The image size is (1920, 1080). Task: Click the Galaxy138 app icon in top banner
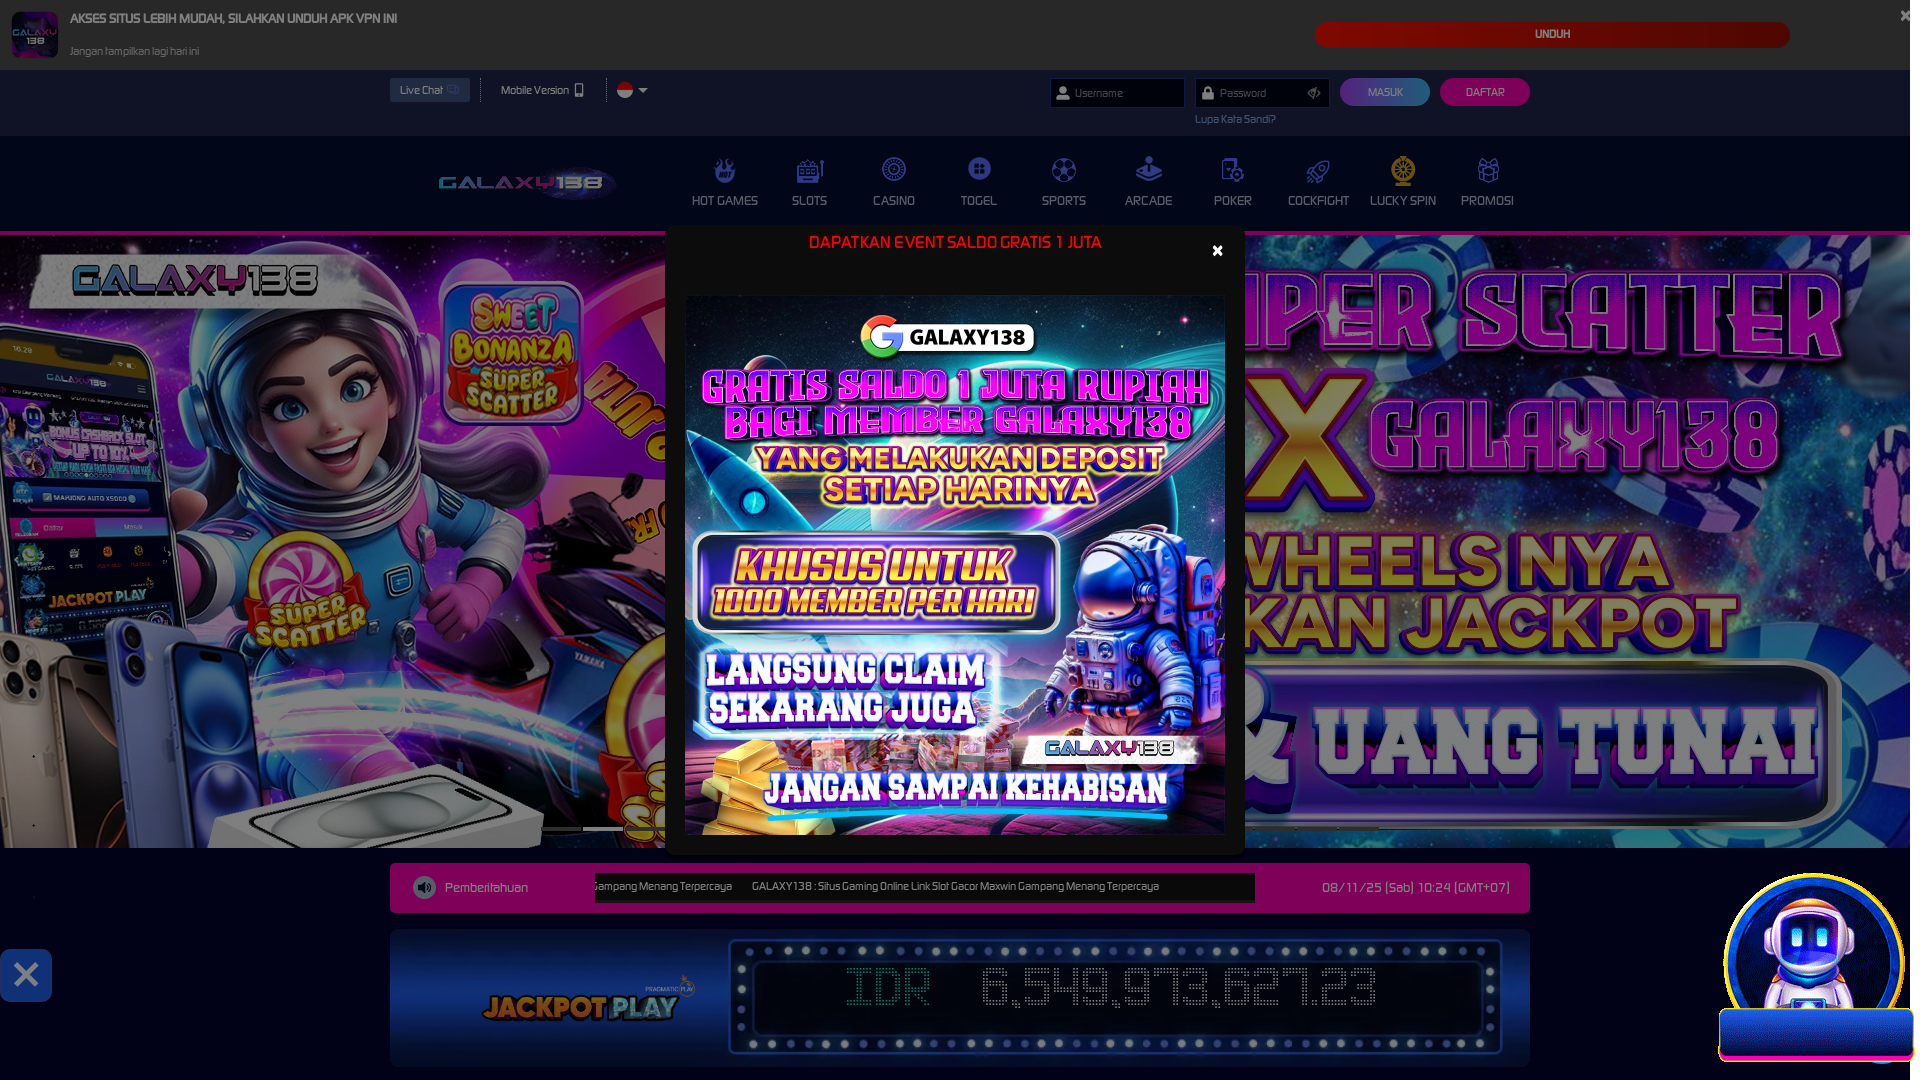click(35, 35)
